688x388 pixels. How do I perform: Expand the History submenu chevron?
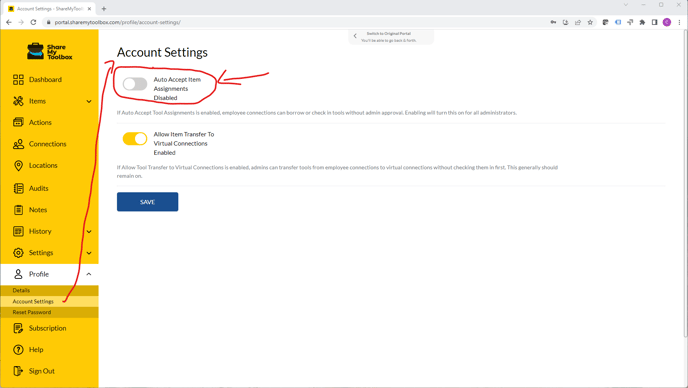coord(89,232)
